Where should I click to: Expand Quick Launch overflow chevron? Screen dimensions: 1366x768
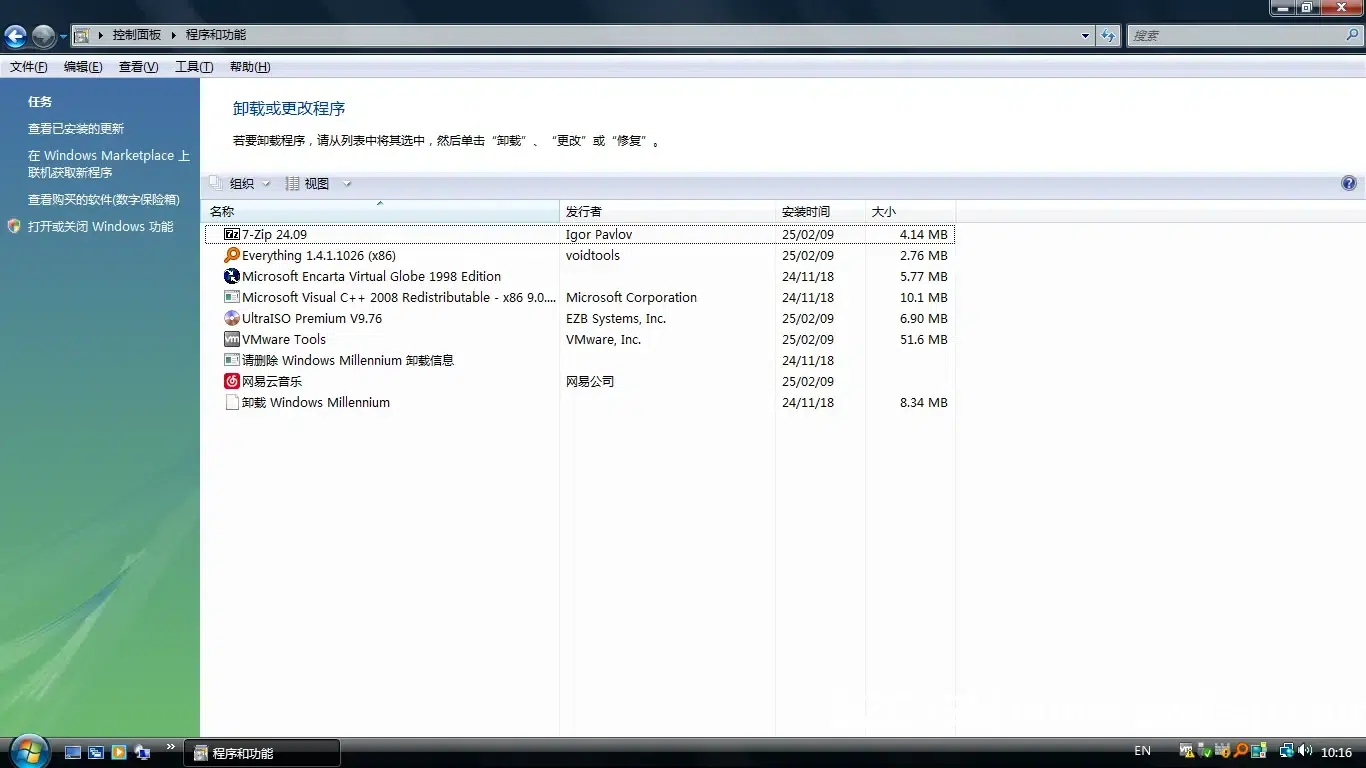[171, 747]
